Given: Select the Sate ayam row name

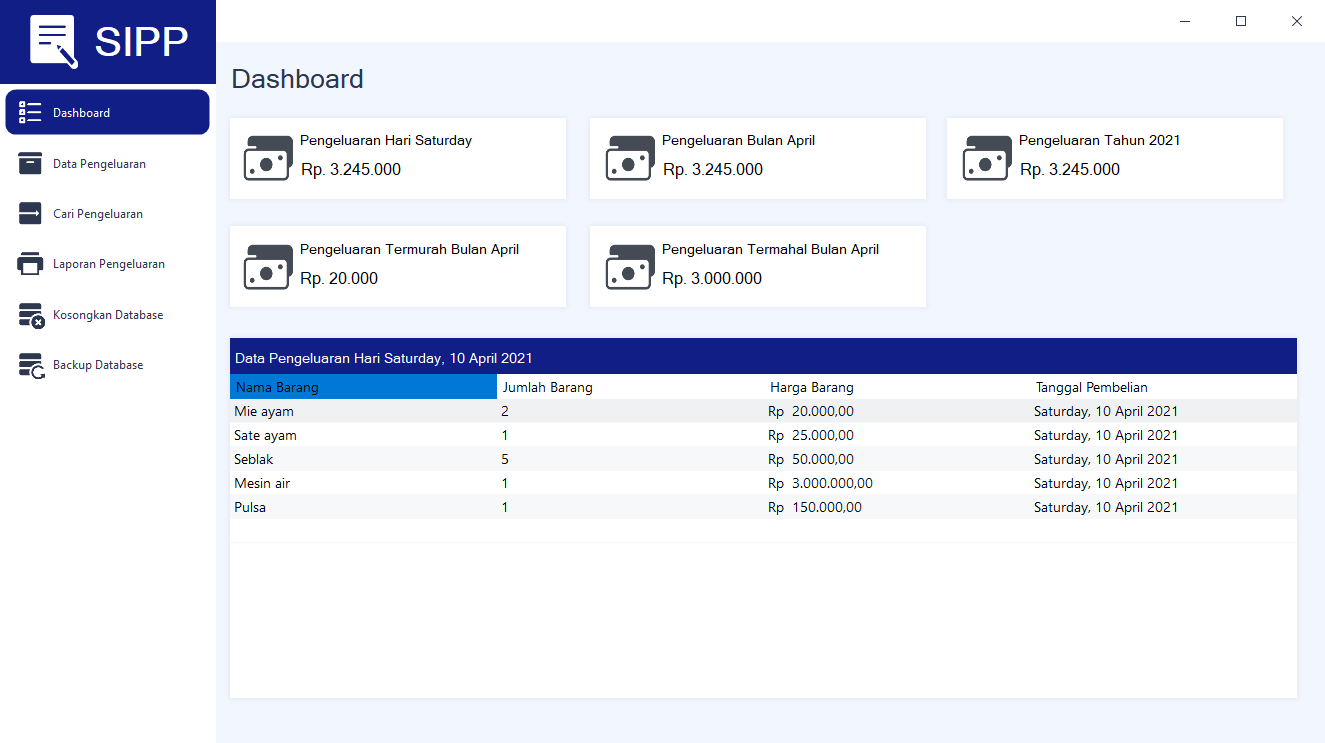Looking at the screenshot, I should [x=265, y=435].
